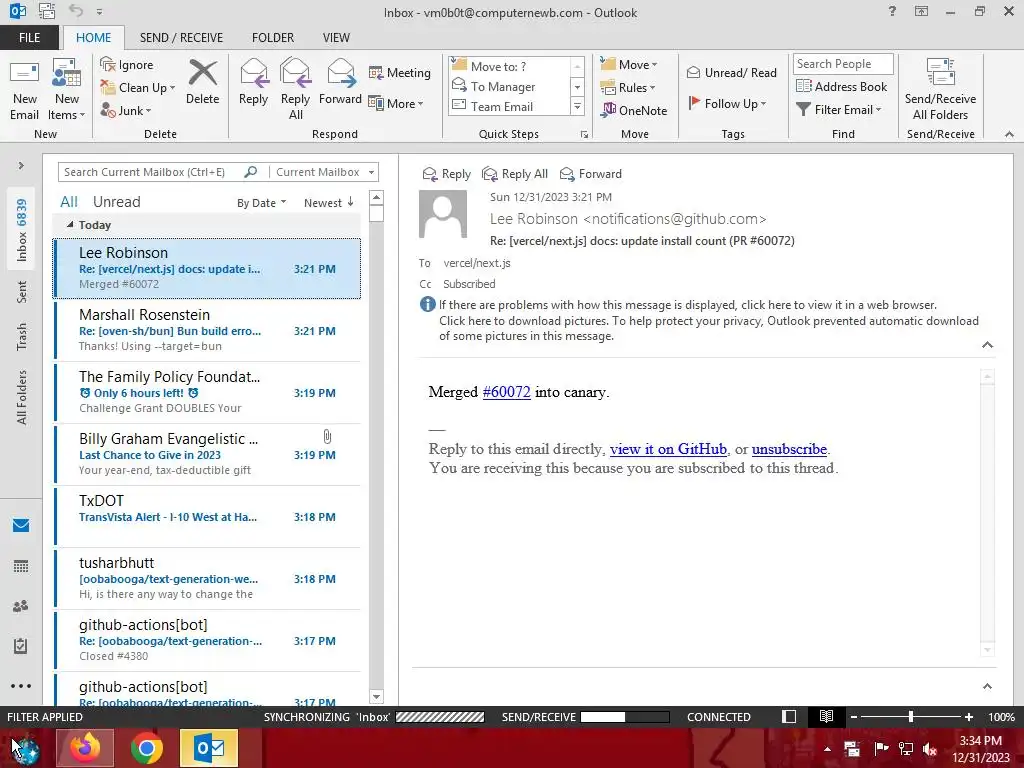Click Reply in the reading pane
The width and height of the screenshot is (1024, 768).
click(446, 174)
